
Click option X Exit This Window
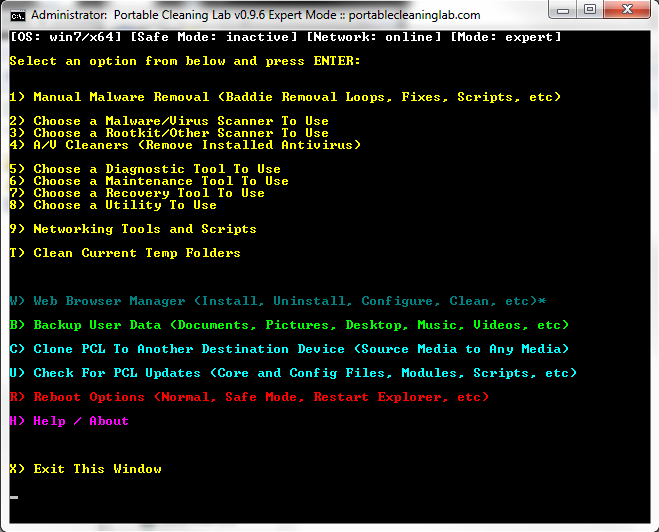coord(85,469)
